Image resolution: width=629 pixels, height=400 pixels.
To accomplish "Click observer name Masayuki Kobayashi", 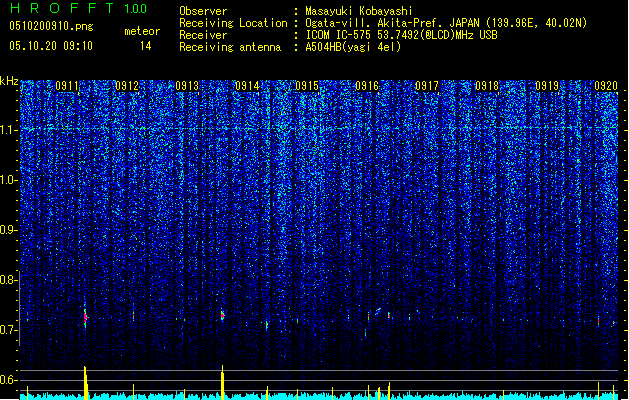I will click(359, 11).
